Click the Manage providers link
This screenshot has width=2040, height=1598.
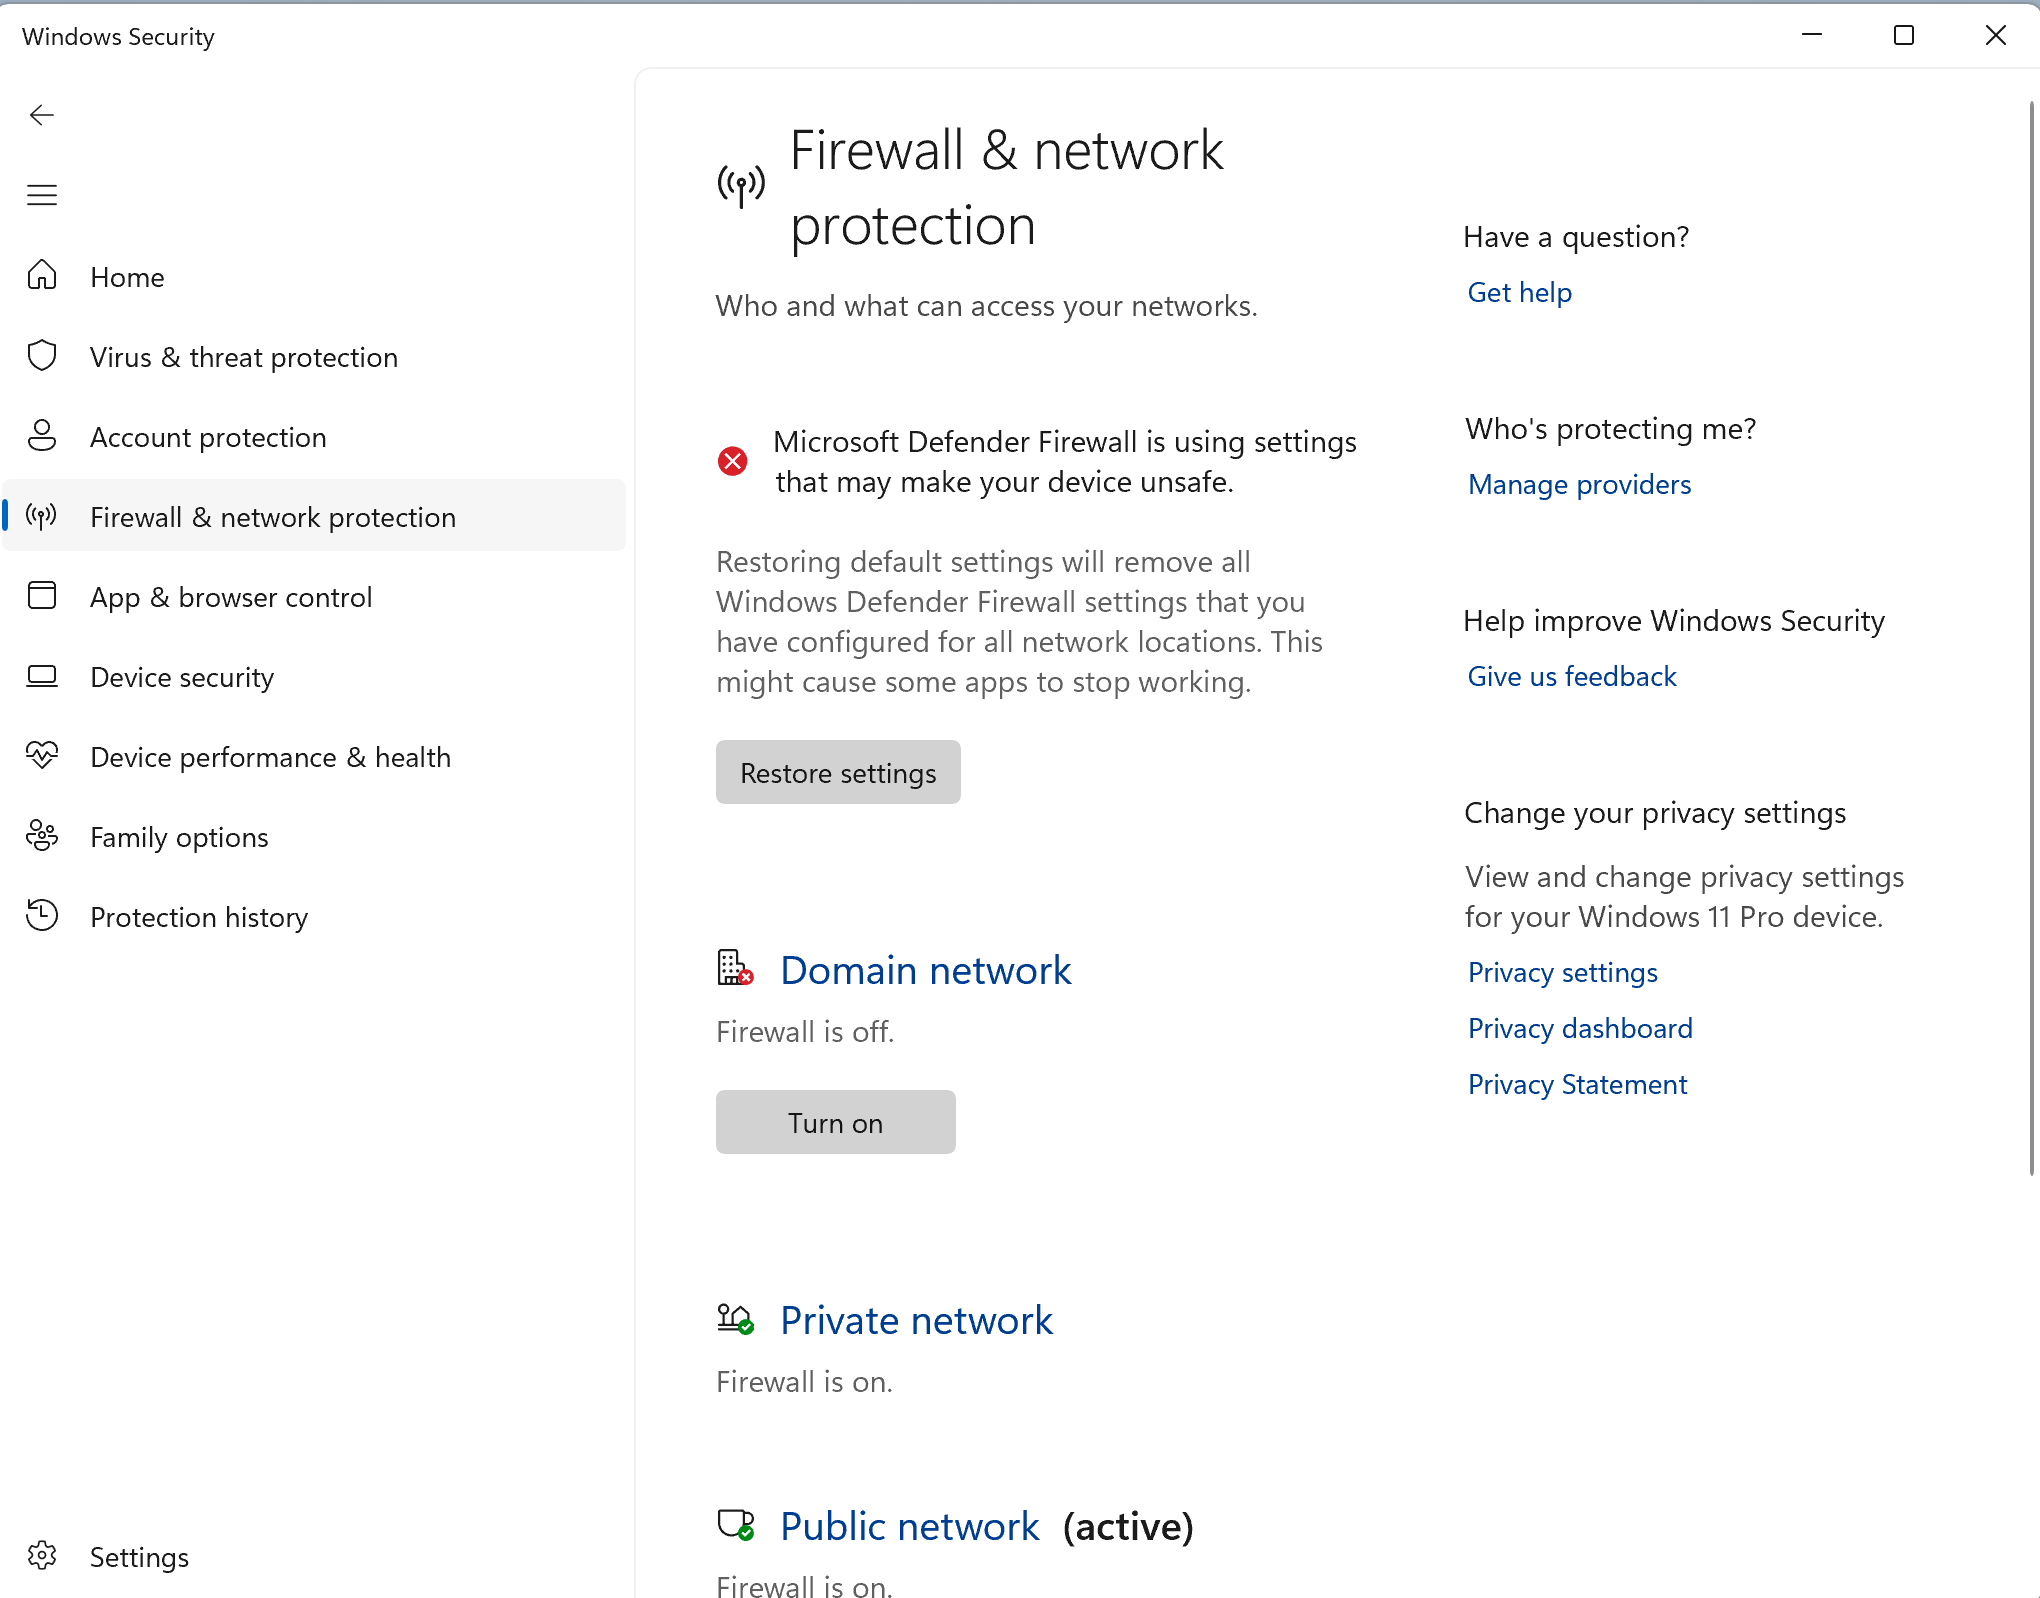[x=1579, y=485]
